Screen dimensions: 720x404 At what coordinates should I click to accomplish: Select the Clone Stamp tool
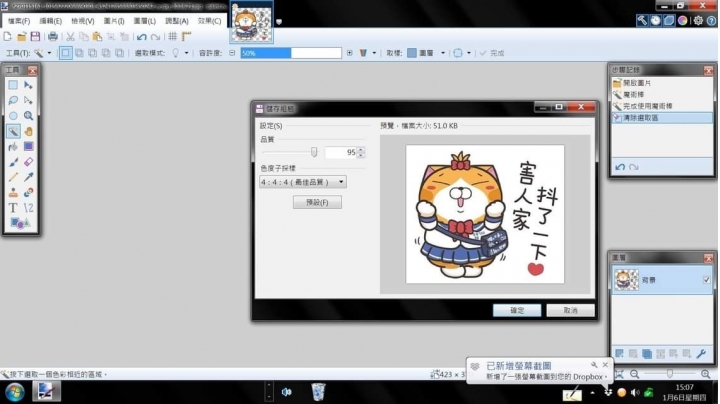(13, 192)
